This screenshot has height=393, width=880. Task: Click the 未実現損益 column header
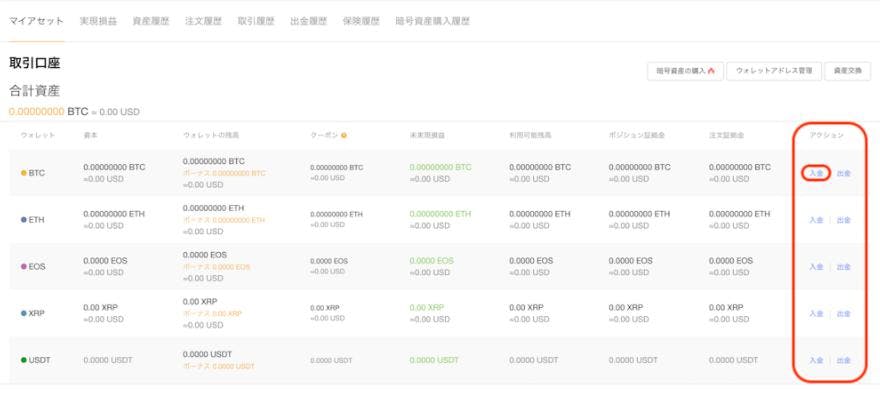(427, 135)
